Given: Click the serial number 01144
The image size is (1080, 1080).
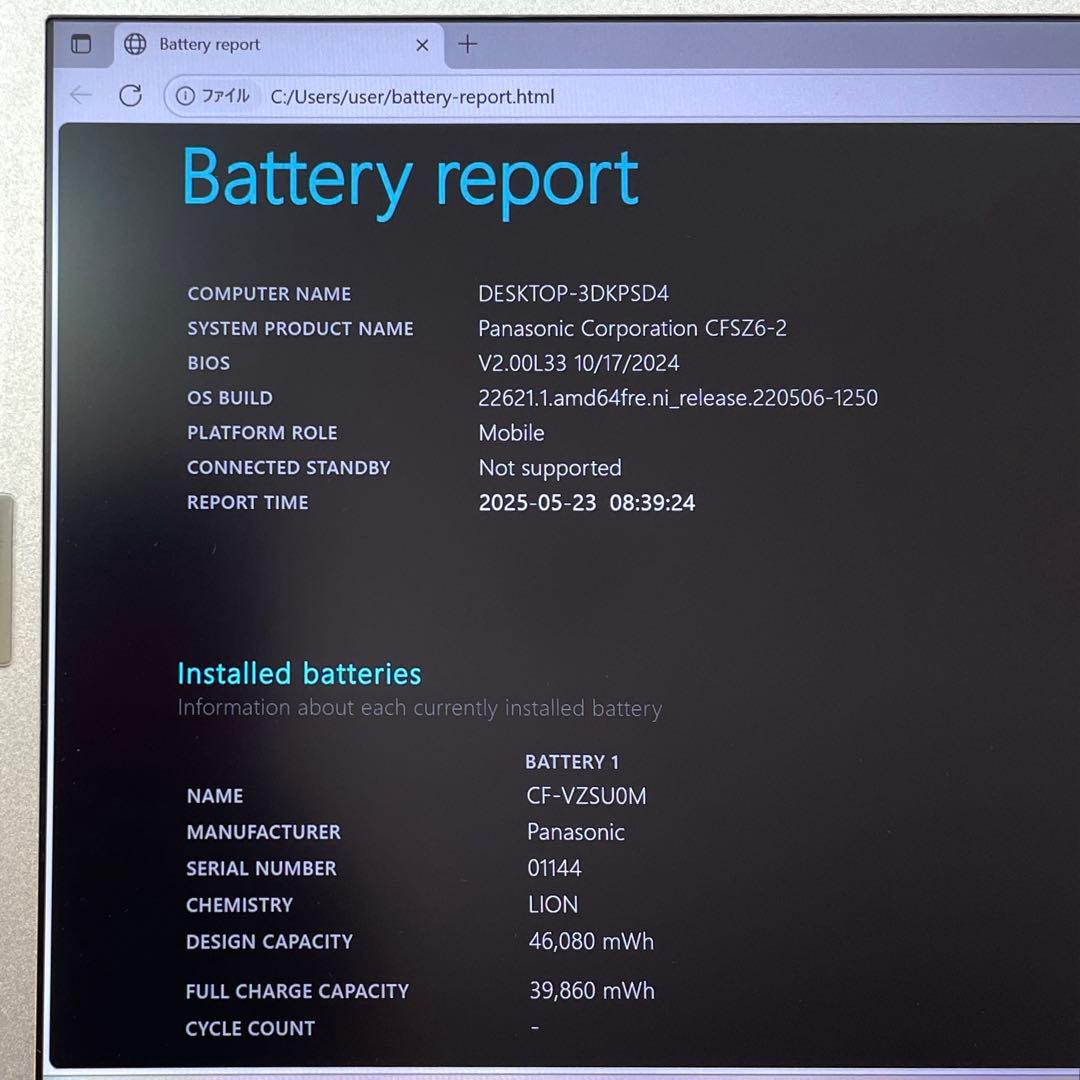Looking at the screenshot, I should [x=554, y=868].
